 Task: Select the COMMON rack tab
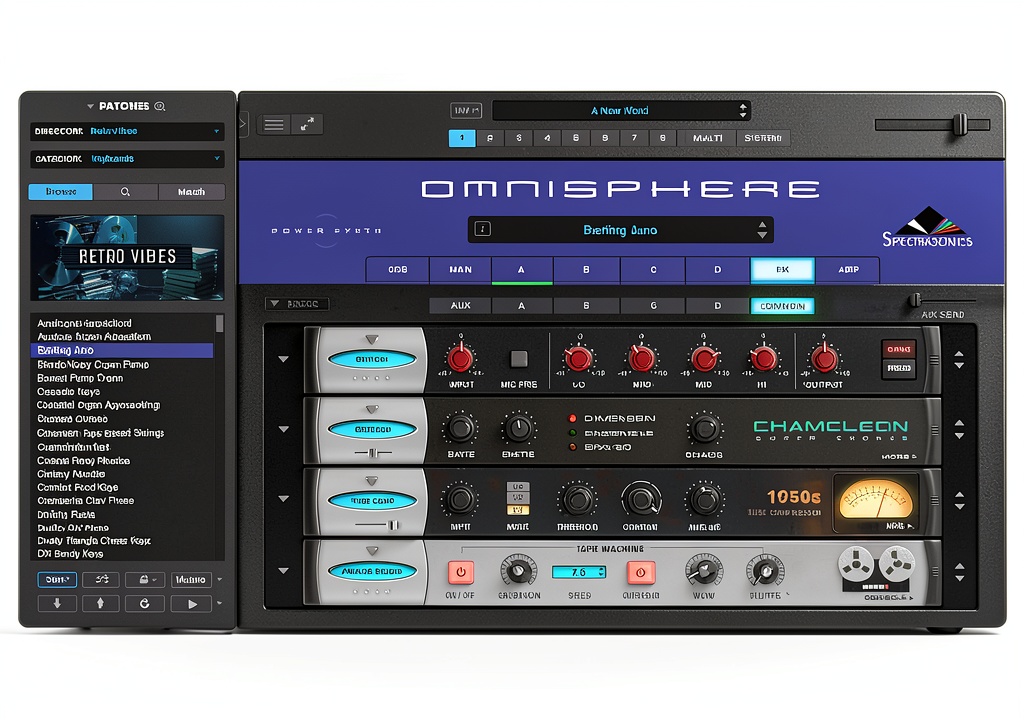(x=782, y=306)
